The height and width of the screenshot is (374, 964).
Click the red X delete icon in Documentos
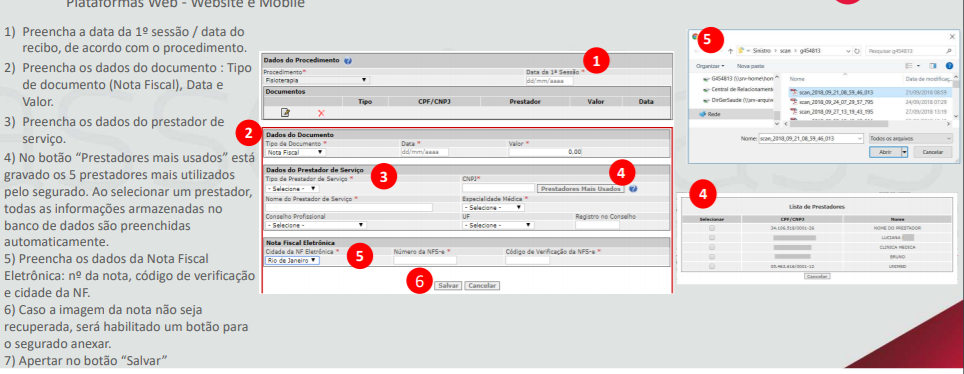[321, 113]
